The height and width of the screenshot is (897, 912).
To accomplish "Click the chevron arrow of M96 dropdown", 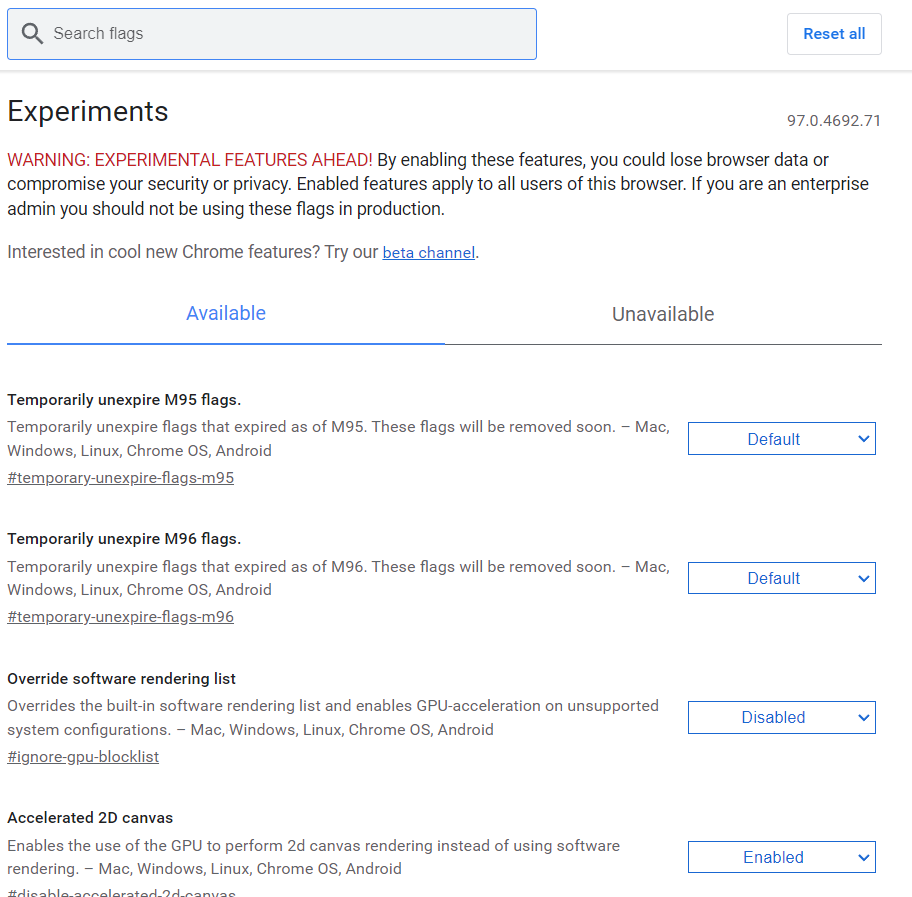I will [864, 578].
